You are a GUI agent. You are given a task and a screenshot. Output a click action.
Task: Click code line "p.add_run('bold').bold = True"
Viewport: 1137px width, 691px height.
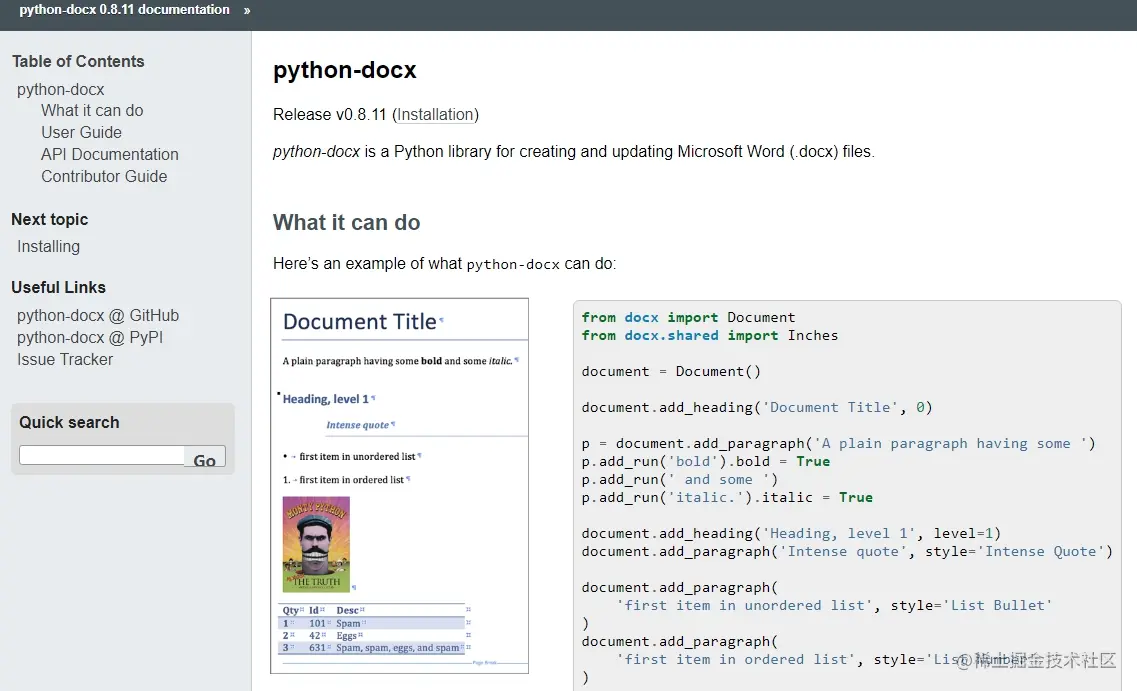tap(706, 461)
